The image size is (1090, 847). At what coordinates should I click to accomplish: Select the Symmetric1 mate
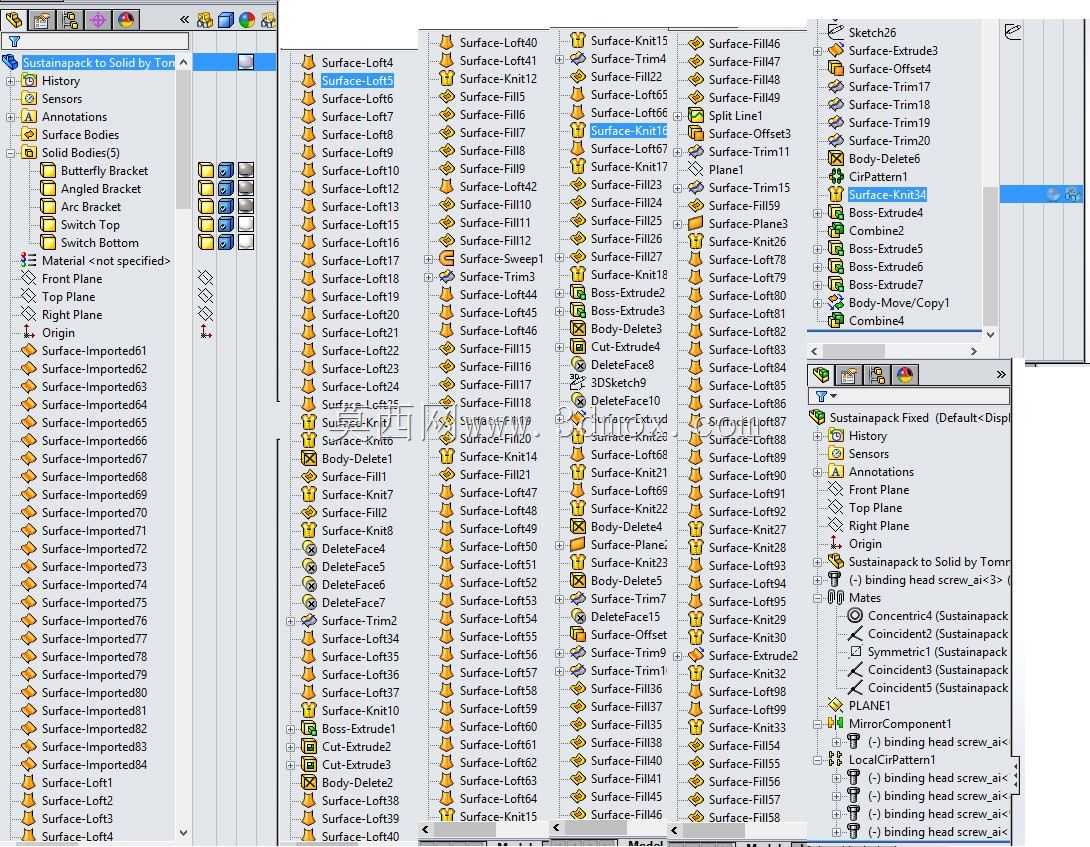point(937,652)
